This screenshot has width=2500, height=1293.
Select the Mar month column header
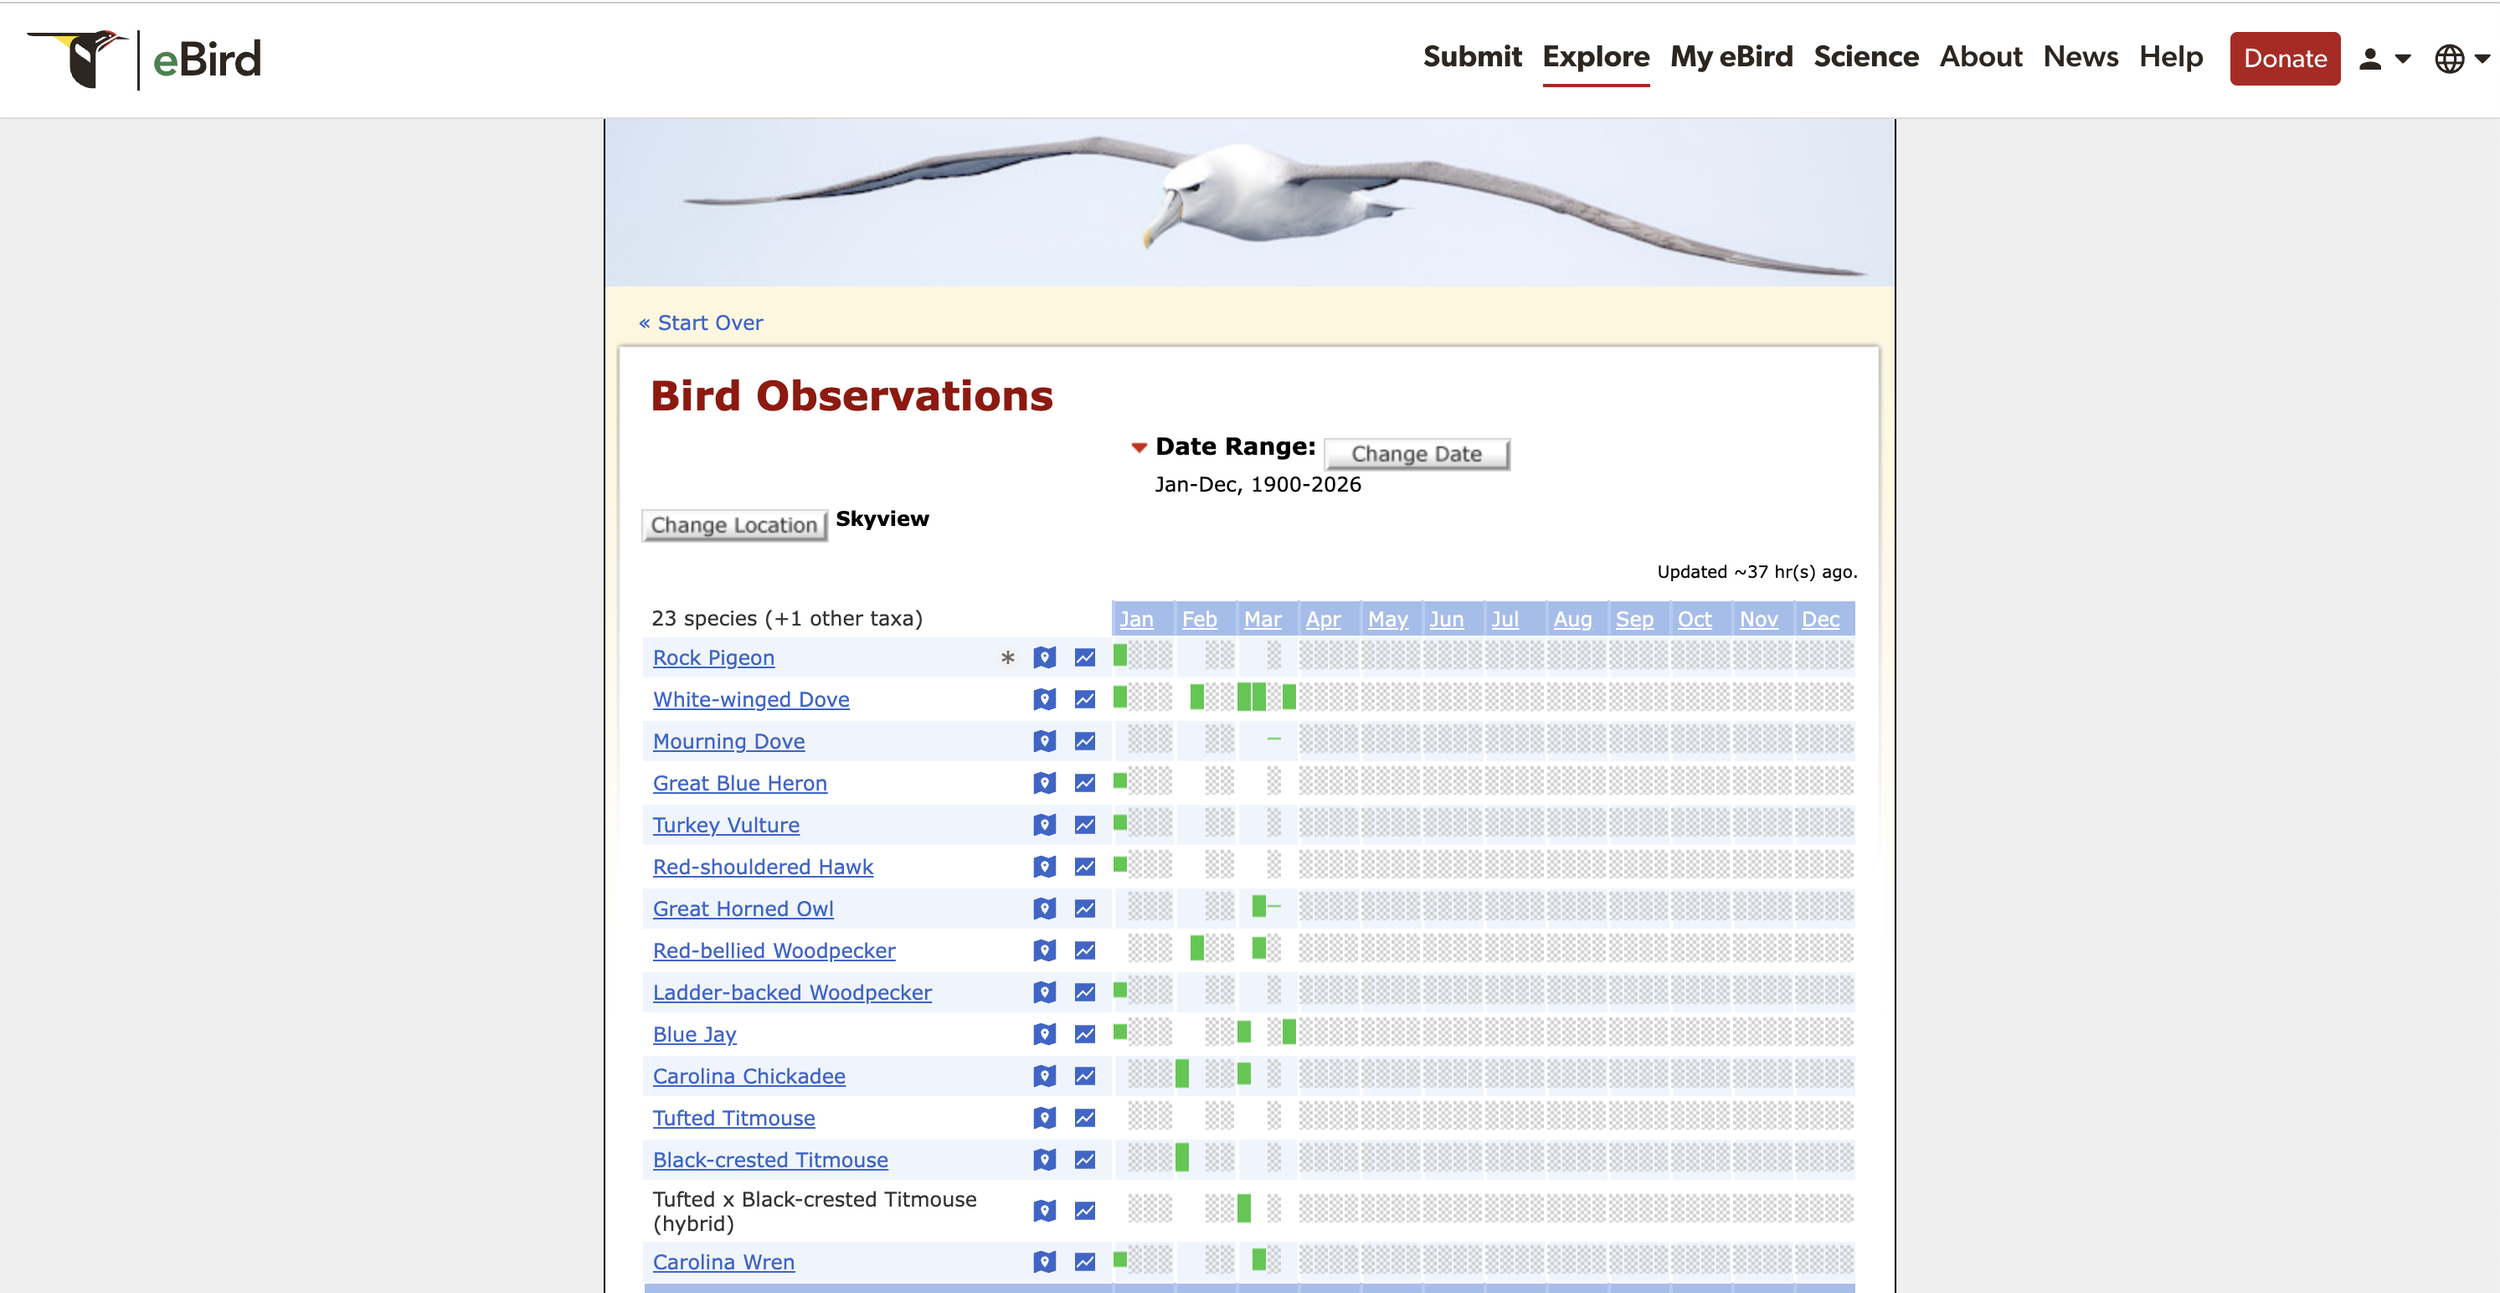1262,619
